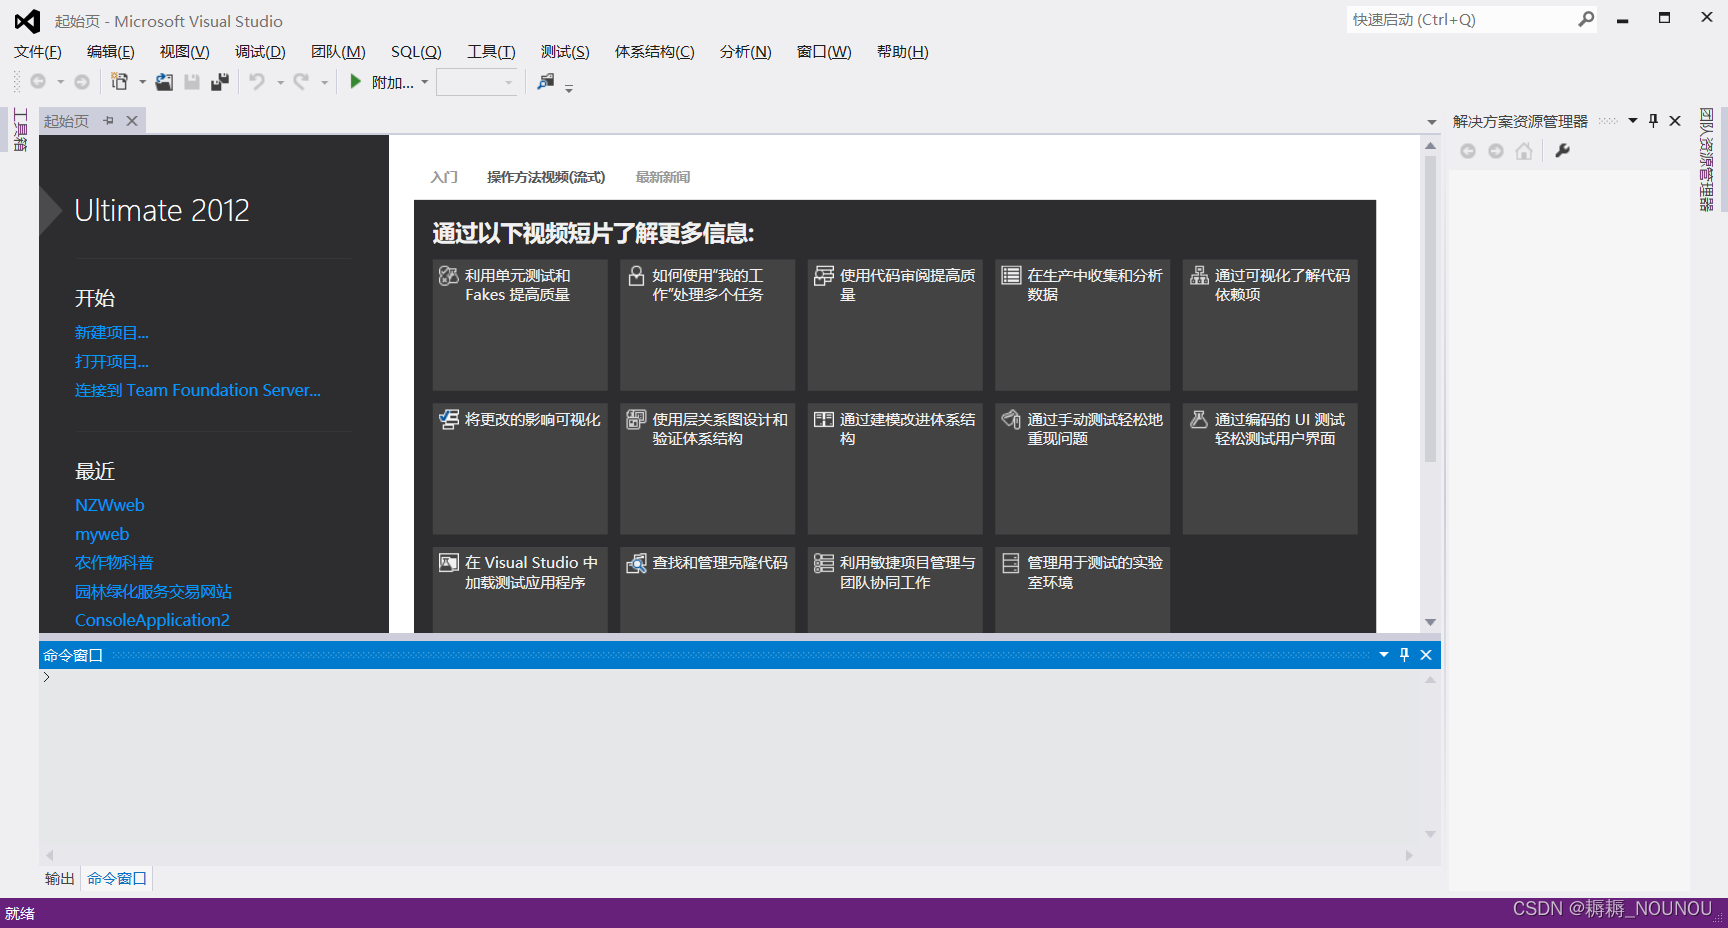
Task: Open toolbar overflow options arrow
Action: point(569,89)
